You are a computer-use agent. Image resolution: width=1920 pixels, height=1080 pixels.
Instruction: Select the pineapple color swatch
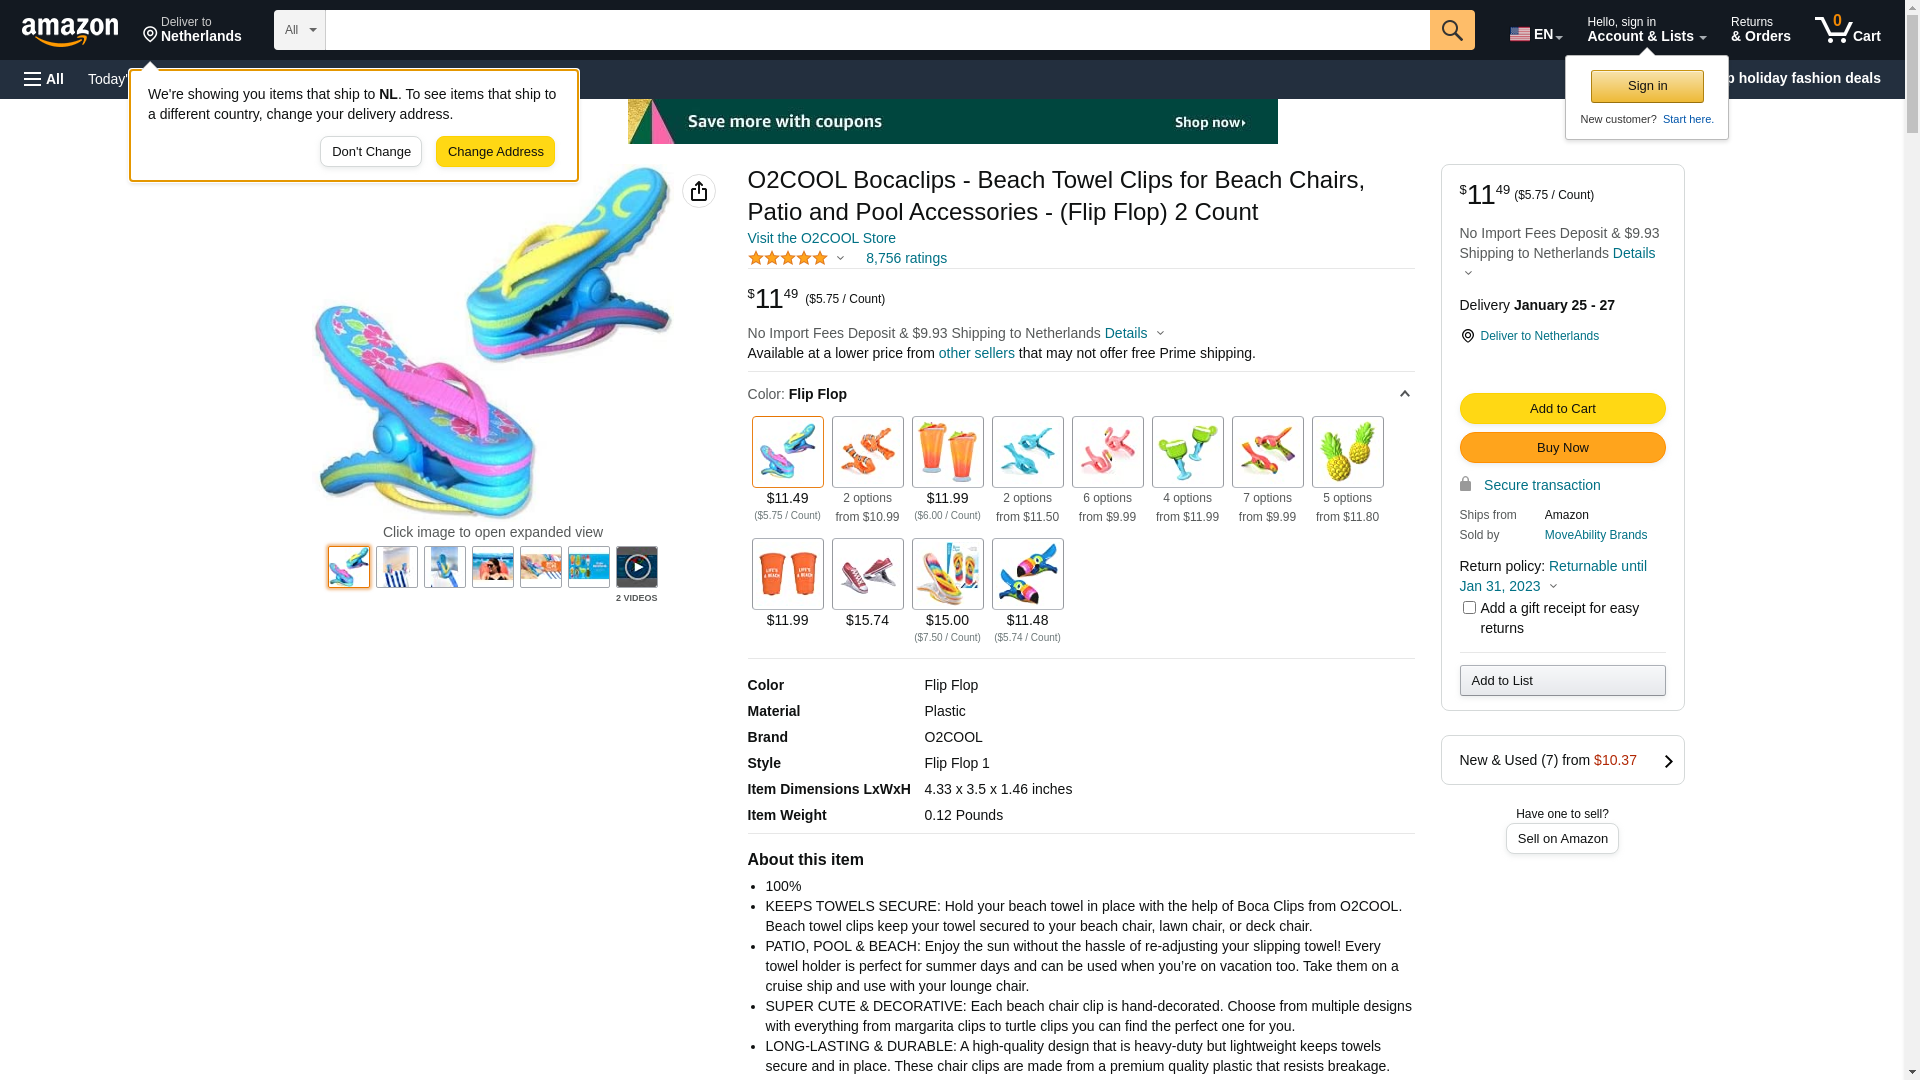1347,452
